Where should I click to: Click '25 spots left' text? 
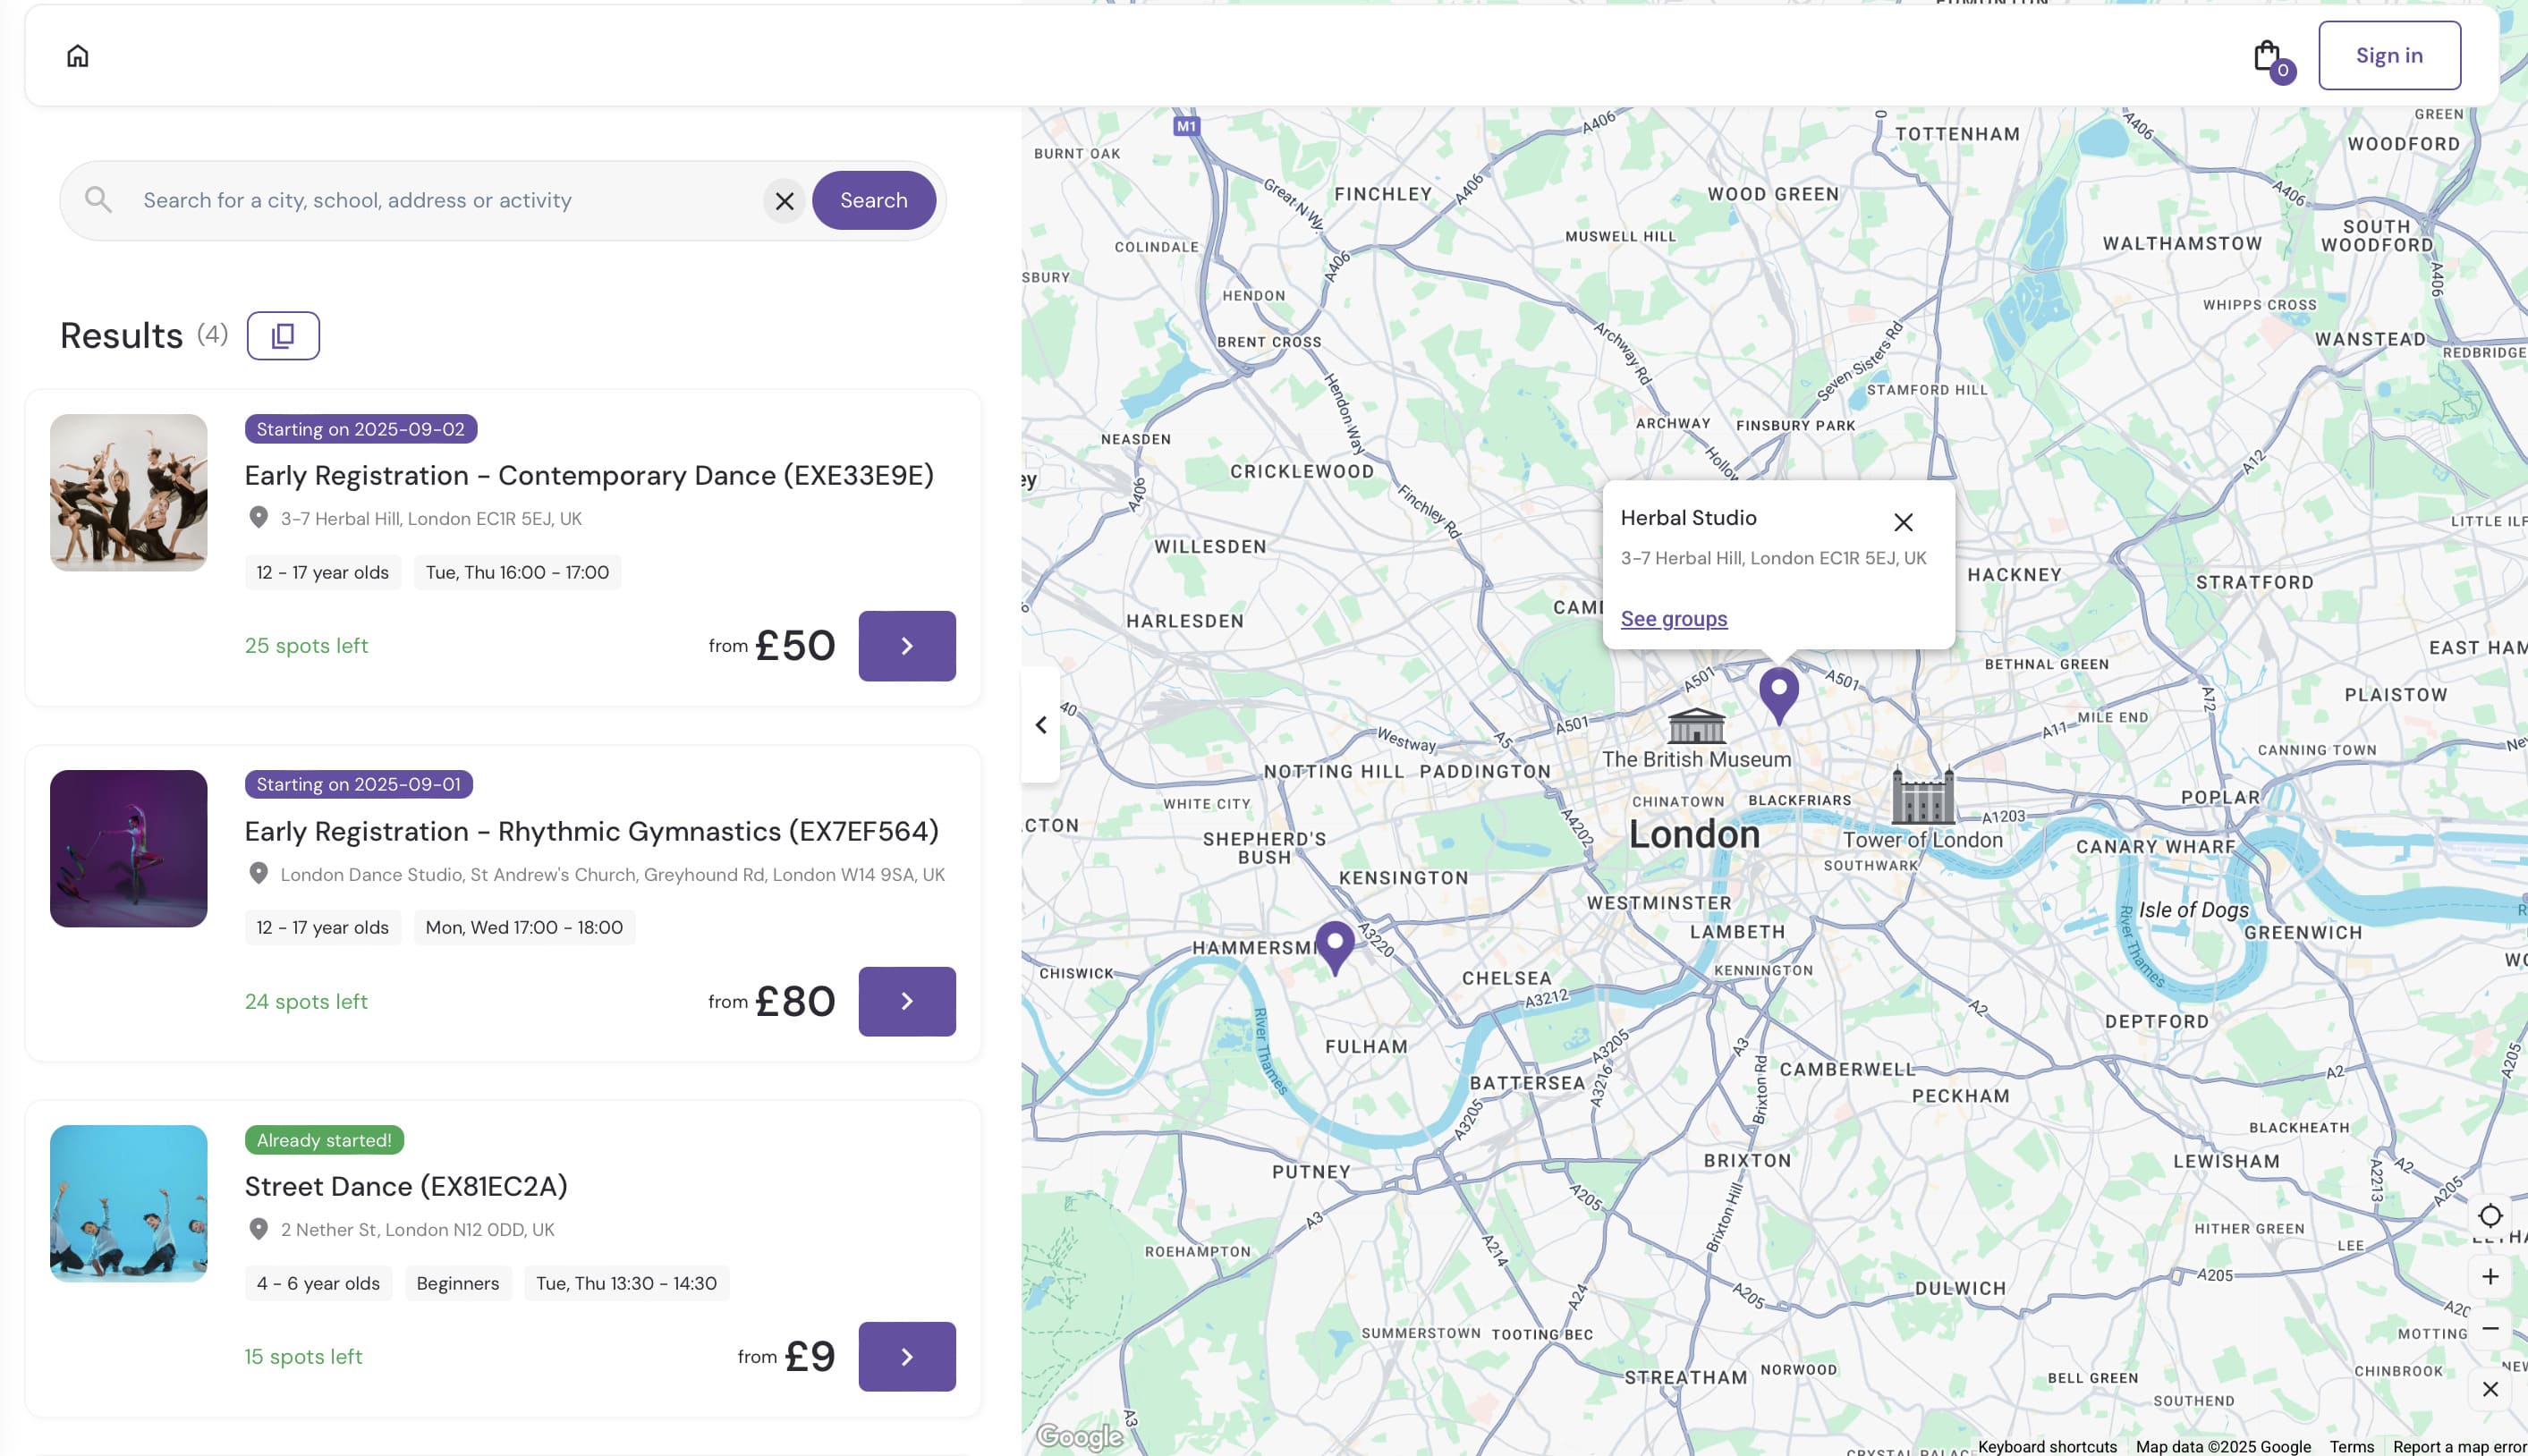306,646
